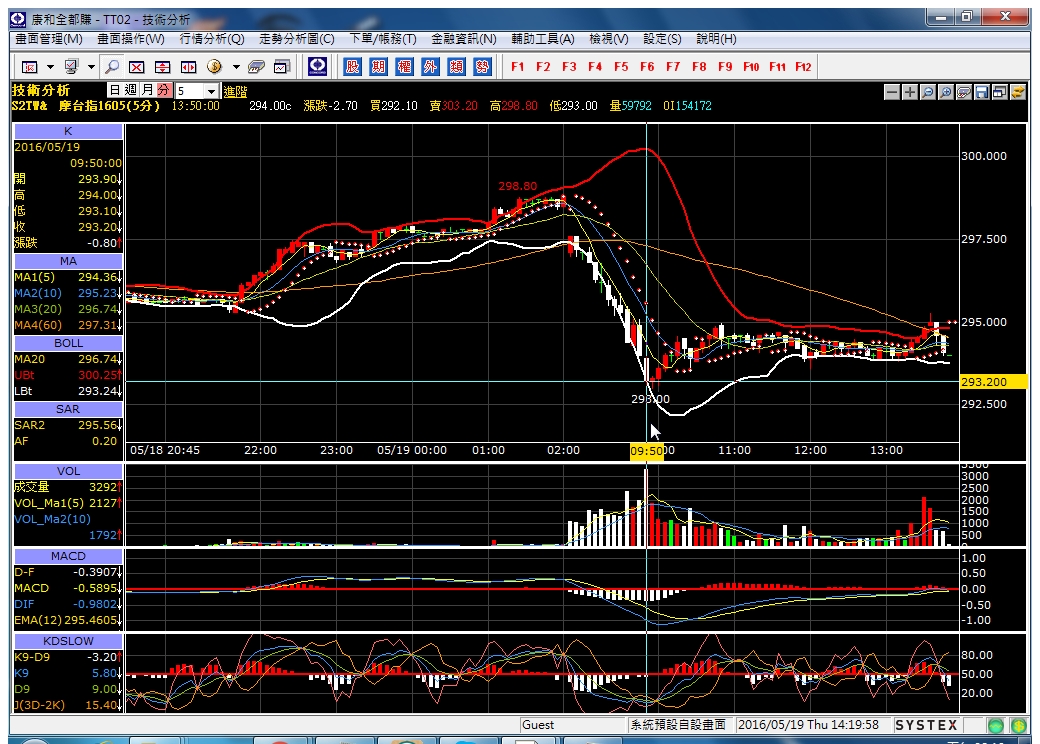The height and width of the screenshot is (744, 1040).
Task: Click the minus button on chart toolbar
Action: [x=892, y=92]
